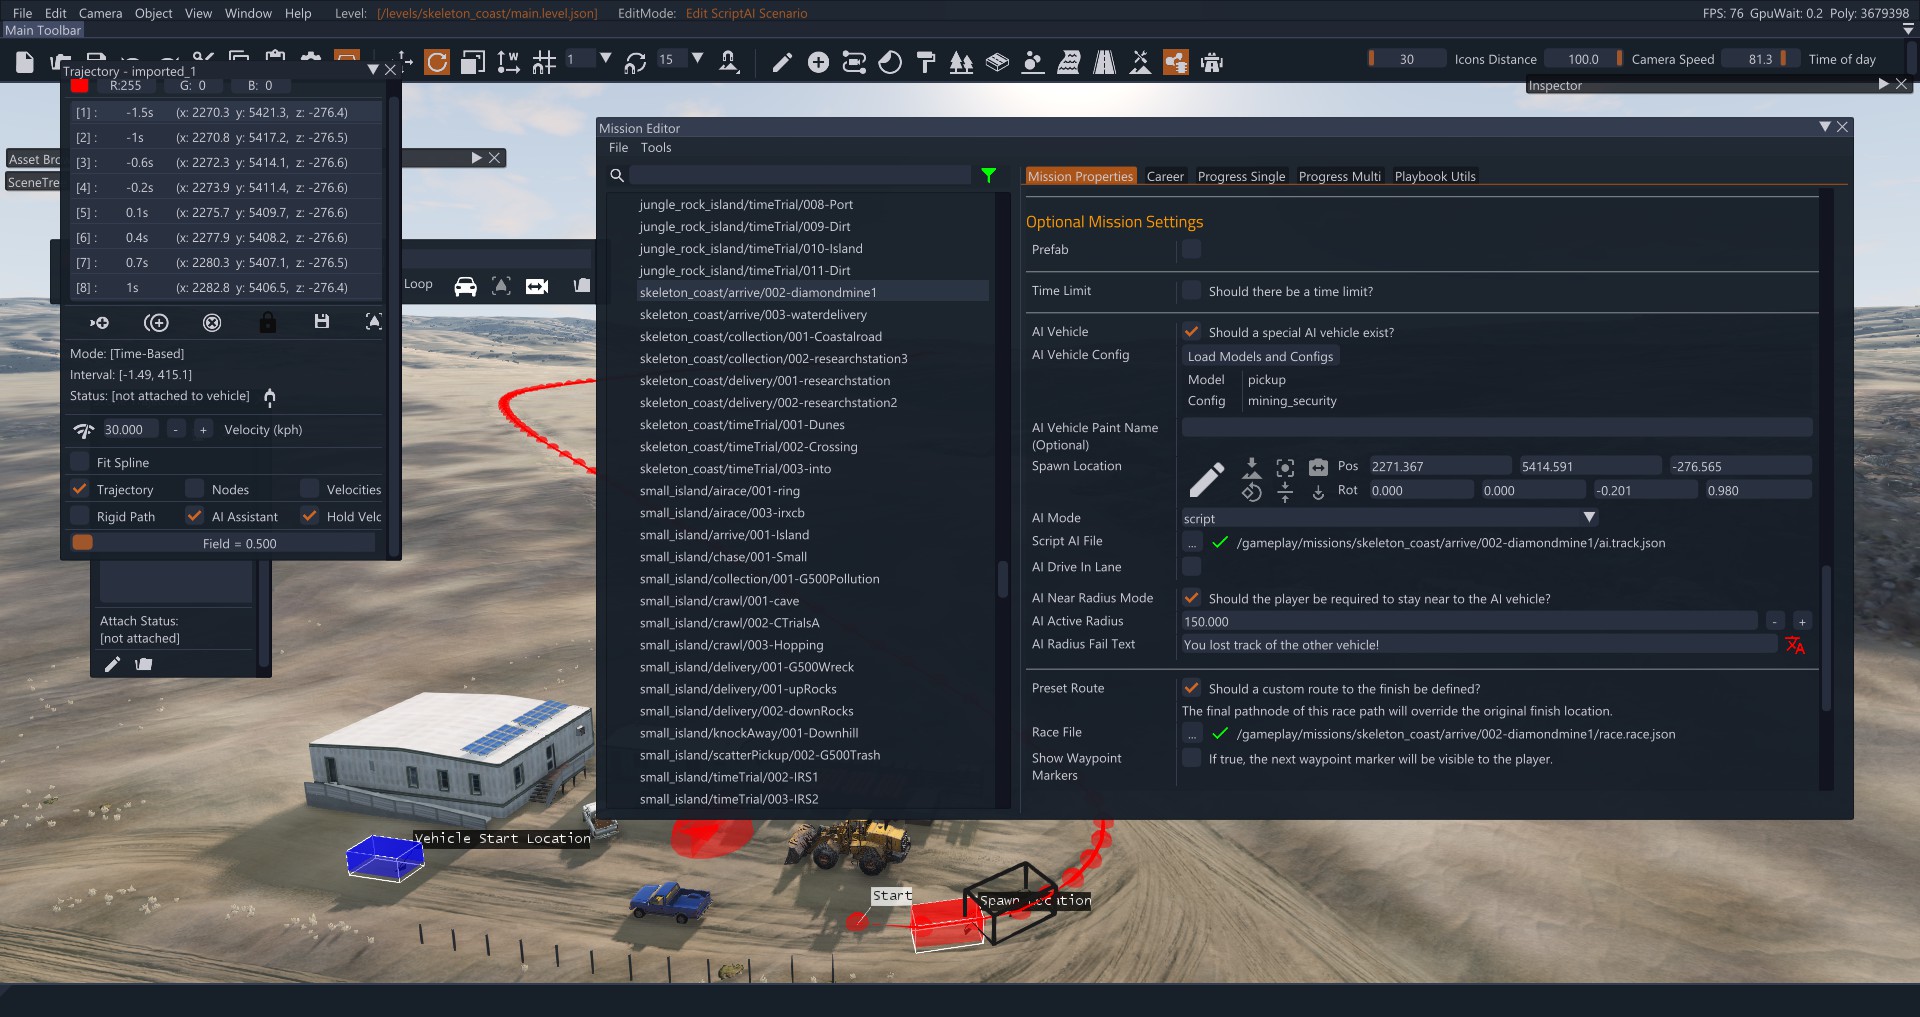Toggle grid snapping icon
The height and width of the screenshot is (1017, 1920).
(544, 62)
